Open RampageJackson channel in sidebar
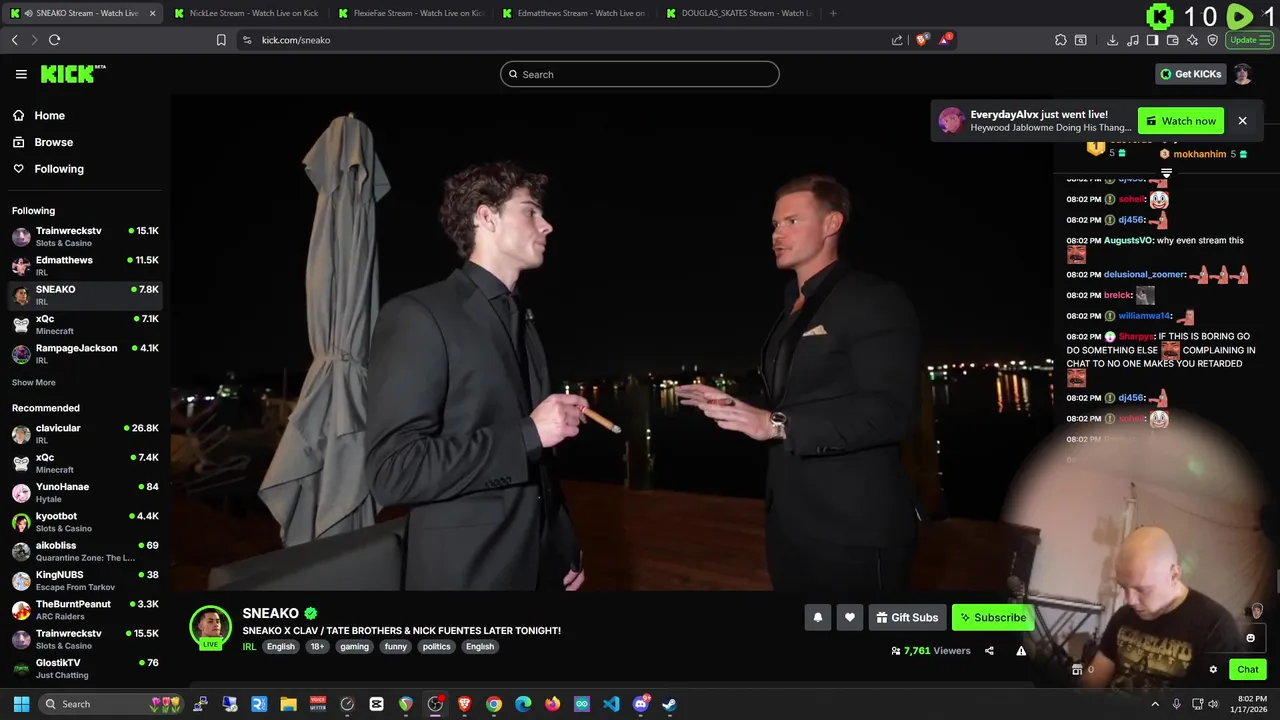Image resolution: width=1280 pixels, height=720 pixels. click(85, 353)
